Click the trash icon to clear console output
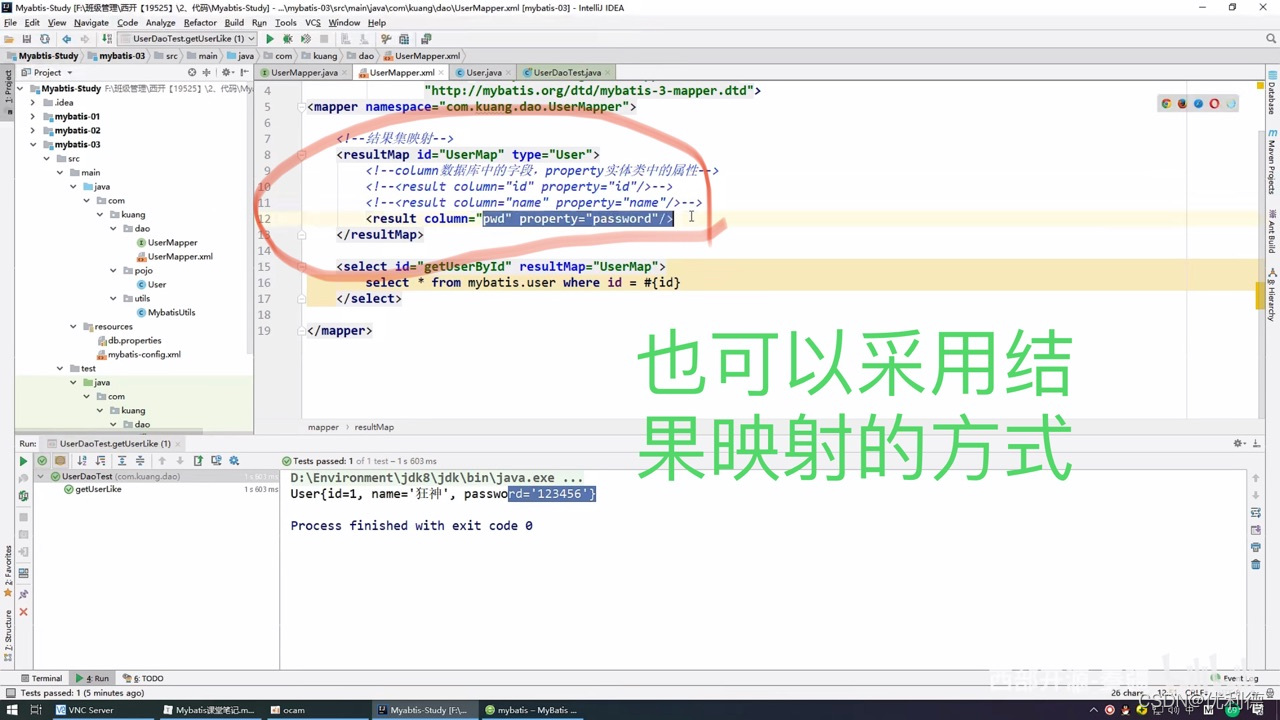 coord(1256,564)
